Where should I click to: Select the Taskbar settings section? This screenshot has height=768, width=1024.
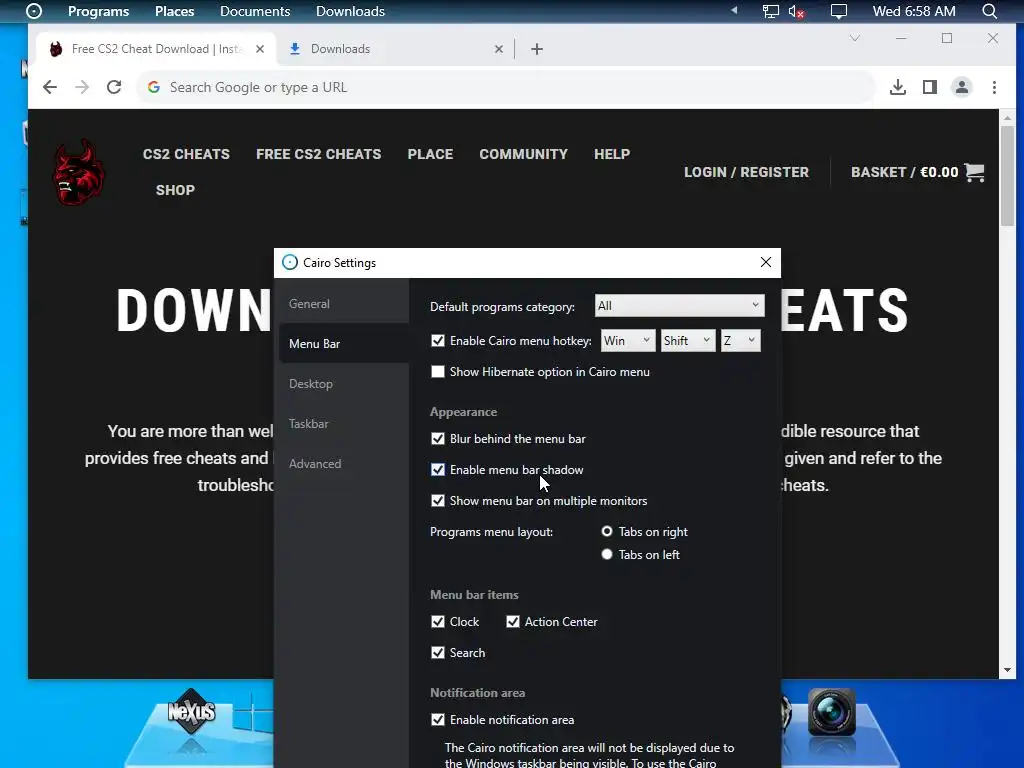tap(344, 424)
